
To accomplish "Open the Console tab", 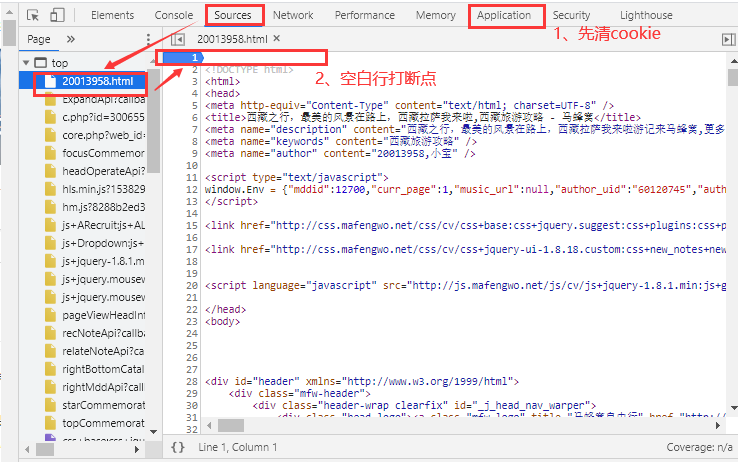I will [174, 16].
